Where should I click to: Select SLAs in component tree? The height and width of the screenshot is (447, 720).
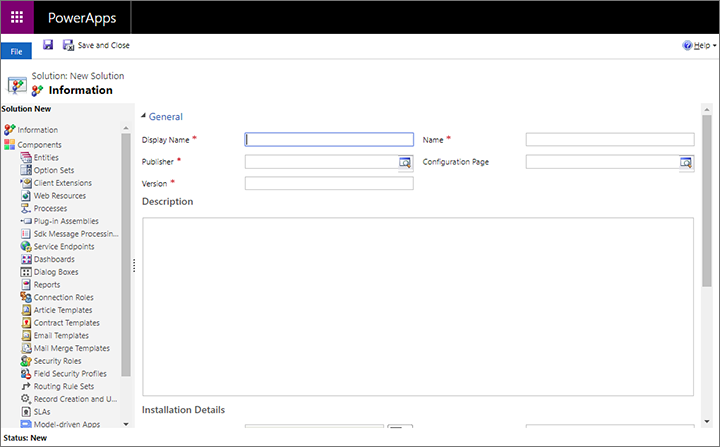point(42,412)
